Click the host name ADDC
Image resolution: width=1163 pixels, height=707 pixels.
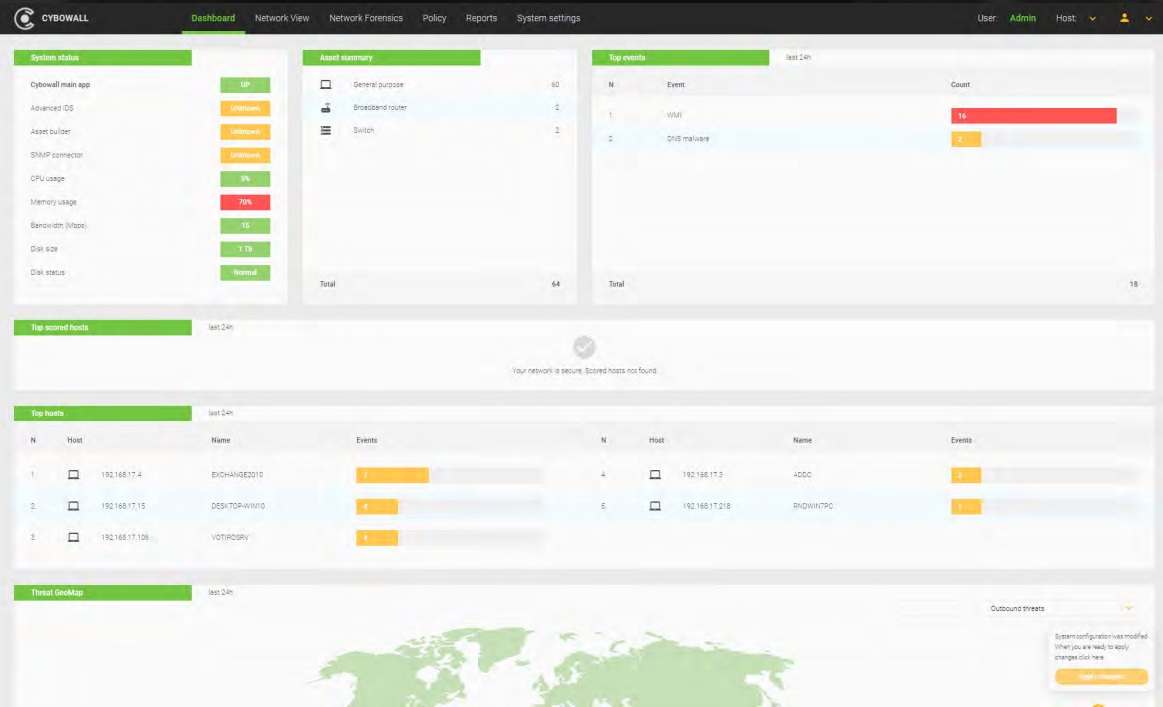pyautogui.click(x=802, y=475)
